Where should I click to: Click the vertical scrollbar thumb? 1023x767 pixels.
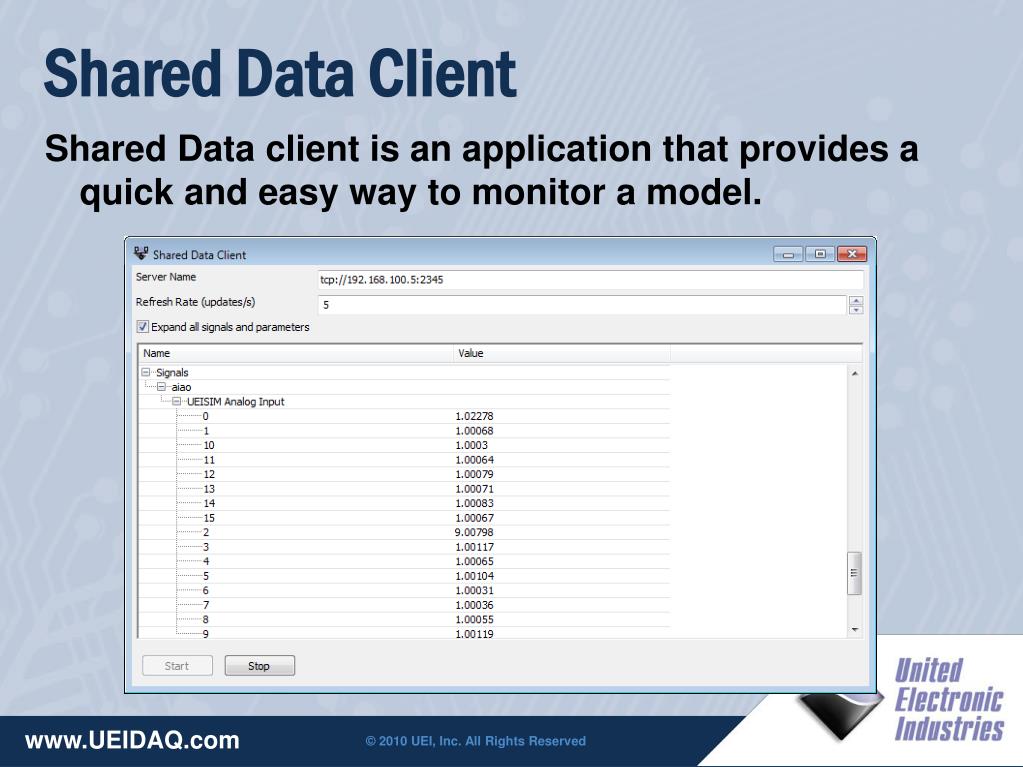855,573
